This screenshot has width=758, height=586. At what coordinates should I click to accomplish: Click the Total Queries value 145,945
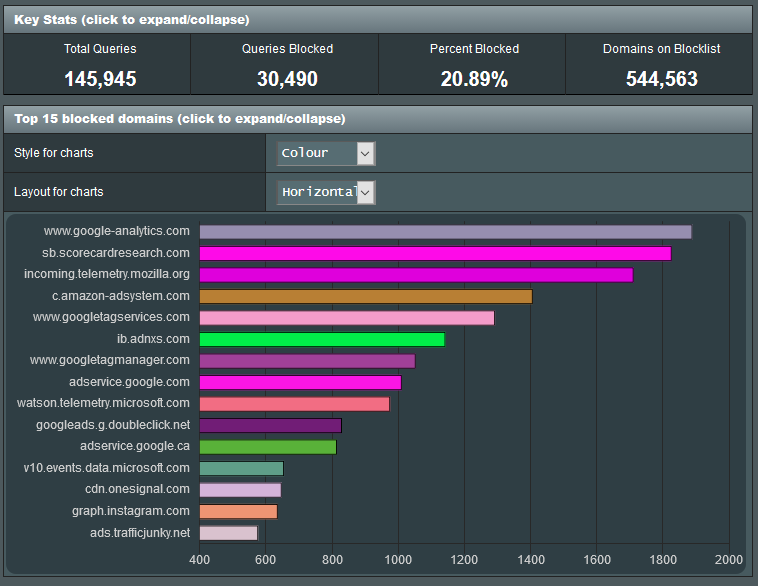(100, 79)
